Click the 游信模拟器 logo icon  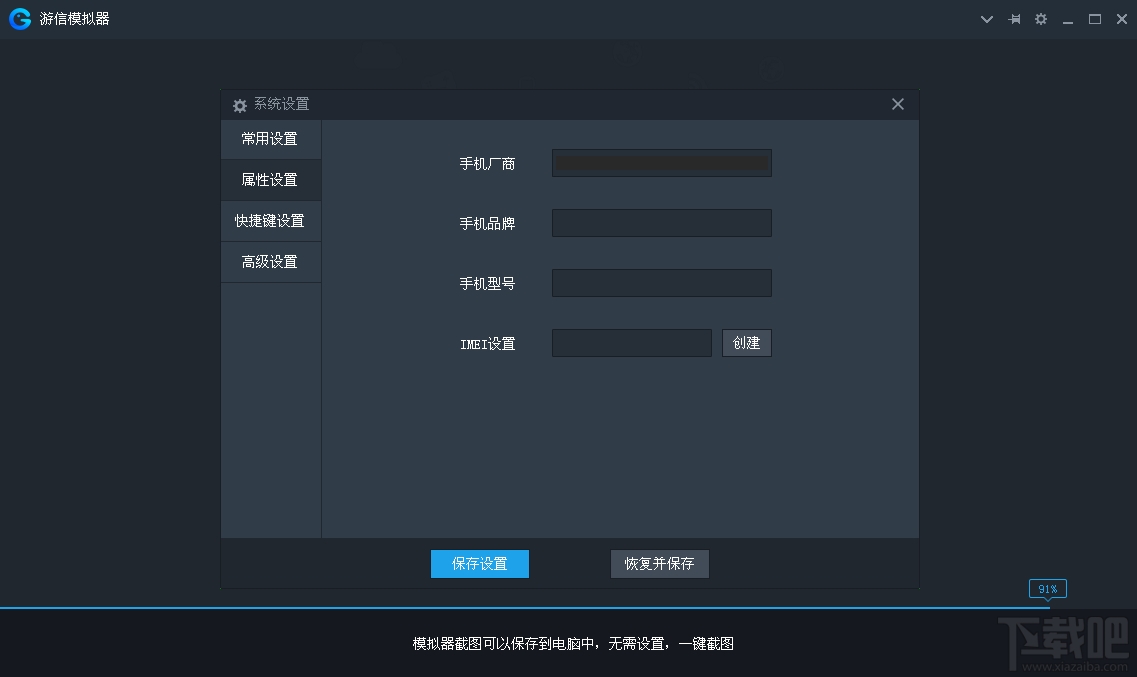click(x=18, y=18)
